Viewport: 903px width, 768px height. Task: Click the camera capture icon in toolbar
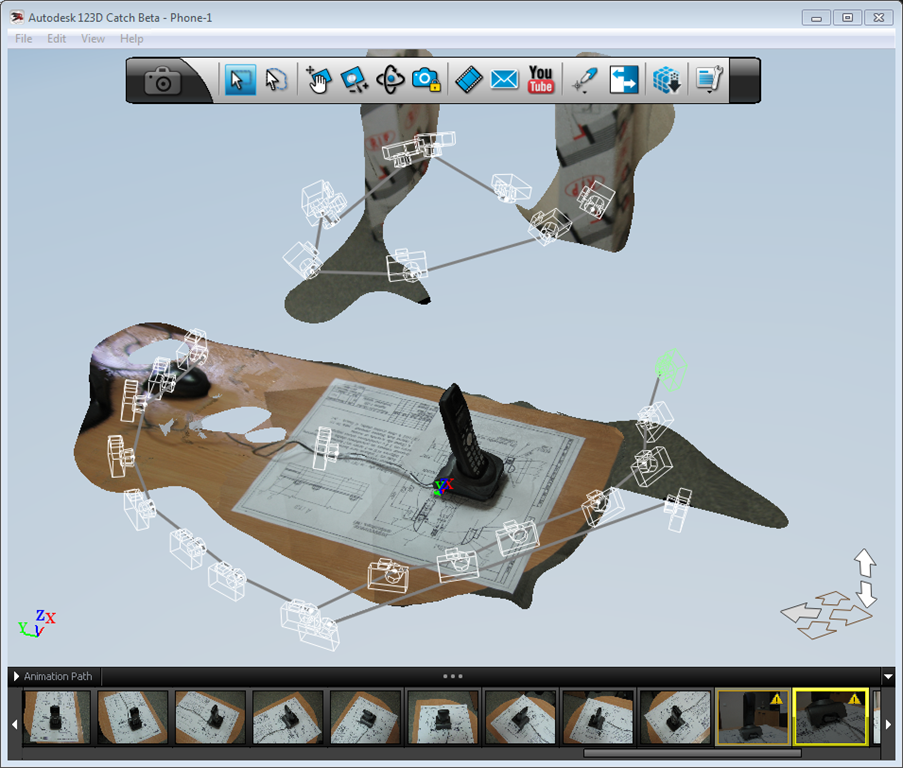[163, 81]
